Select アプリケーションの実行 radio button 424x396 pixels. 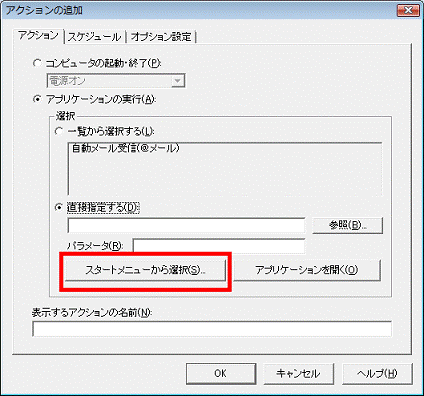coord(37,99)
